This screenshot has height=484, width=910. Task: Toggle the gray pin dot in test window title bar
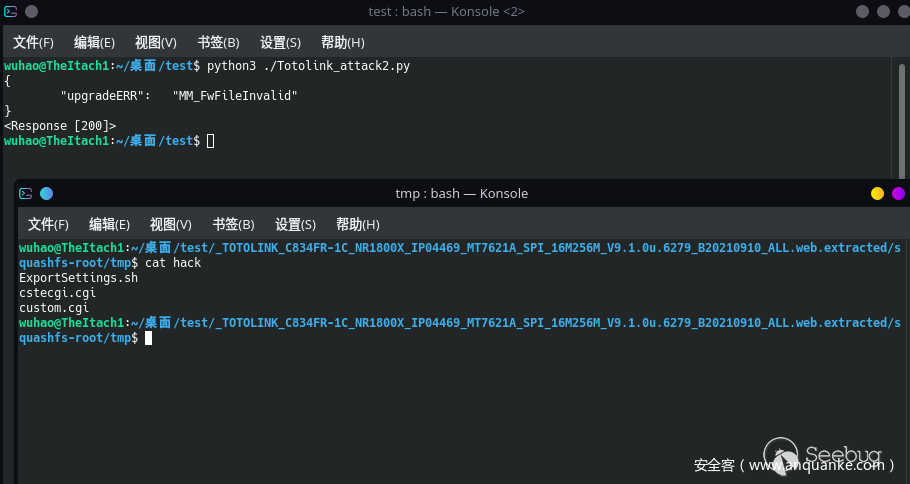click(31, 12)
